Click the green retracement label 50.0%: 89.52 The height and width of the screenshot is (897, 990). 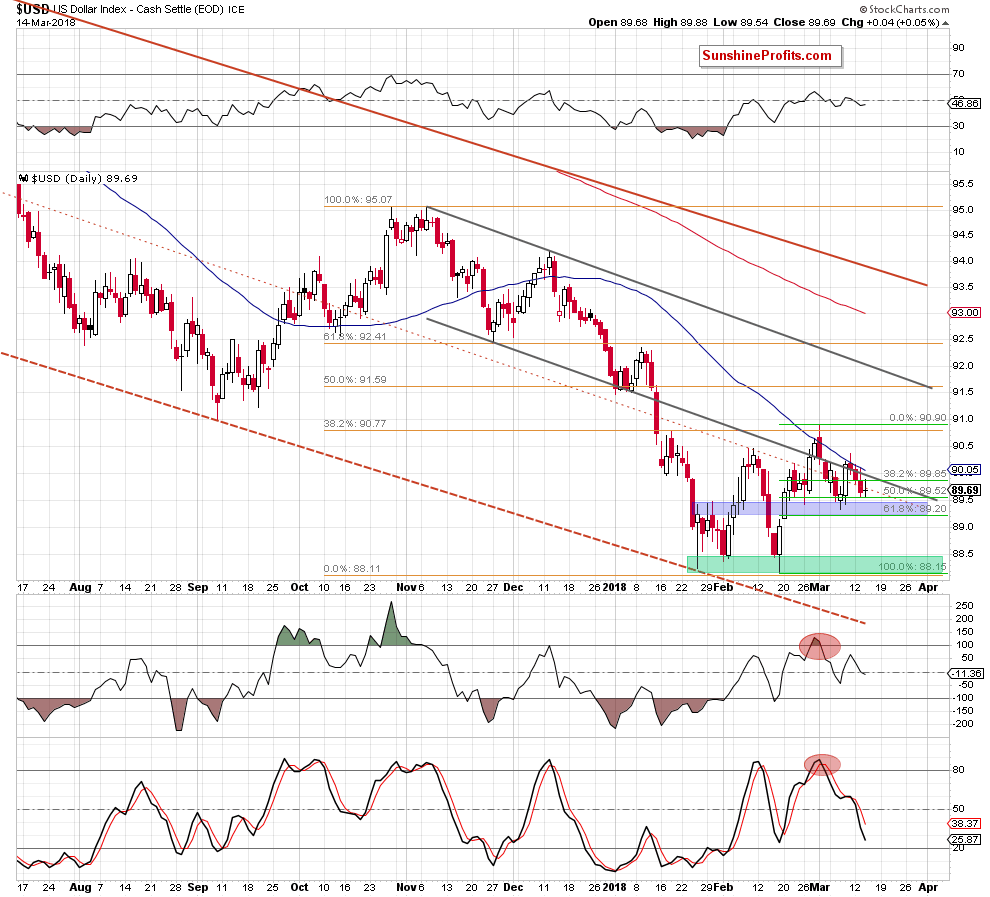pos(915,490)
